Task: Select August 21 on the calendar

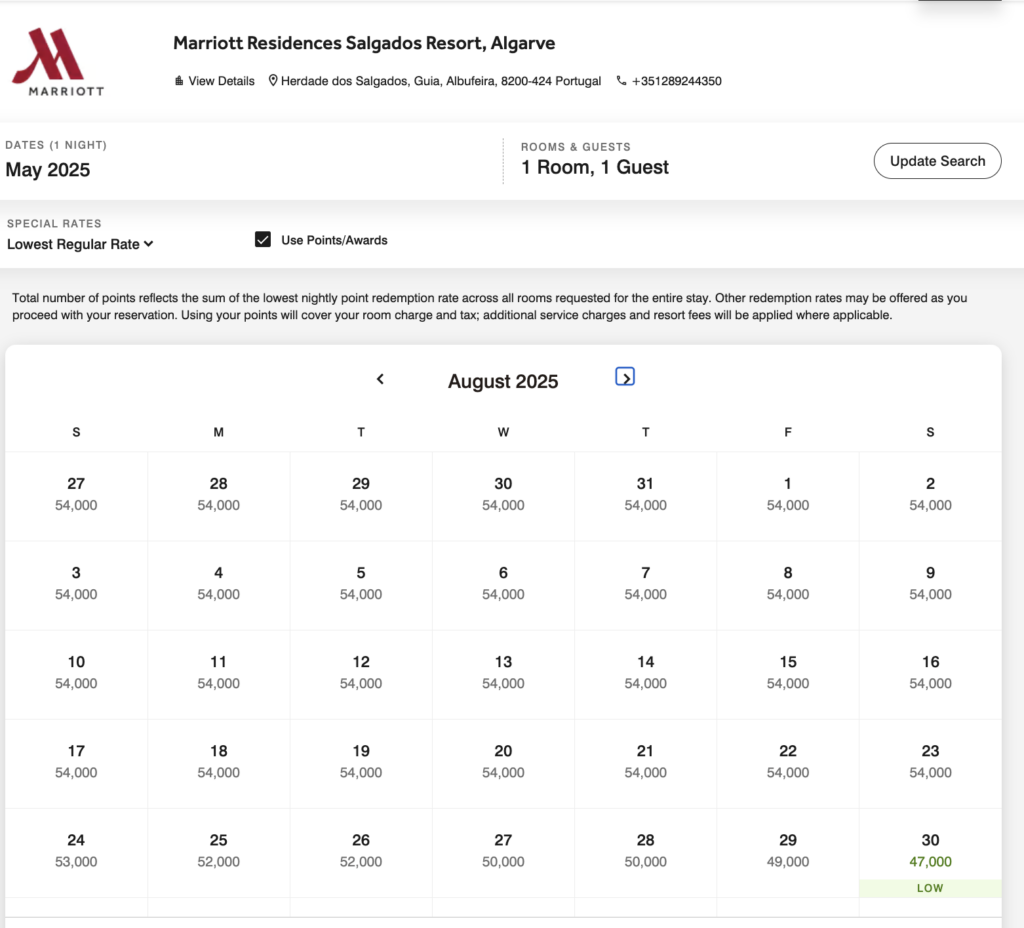Action: [645, 763]
